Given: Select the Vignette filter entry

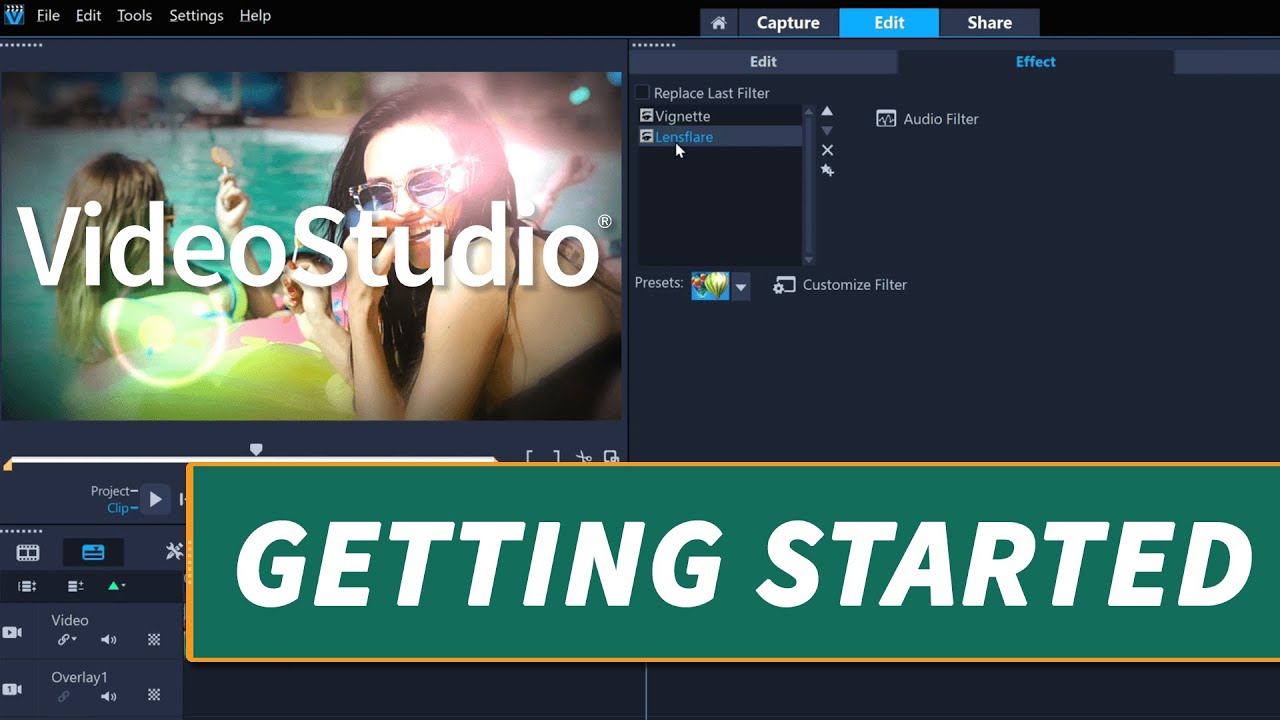Looking at the screenshot, I should [x=720, y=116].
